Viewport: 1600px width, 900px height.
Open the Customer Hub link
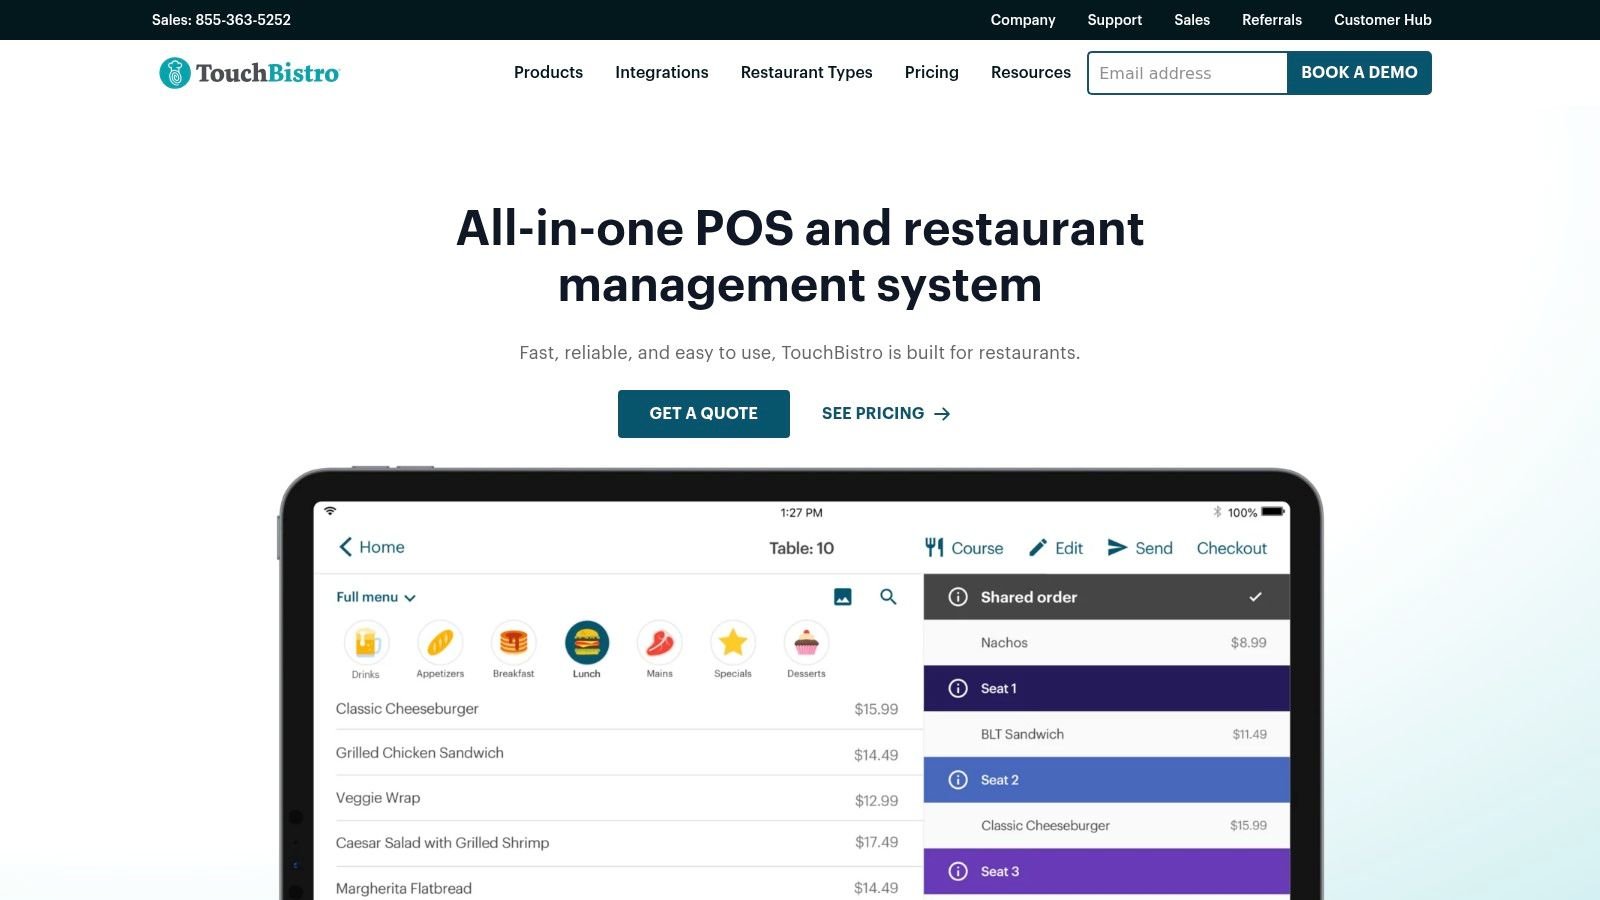point(1383,20)
